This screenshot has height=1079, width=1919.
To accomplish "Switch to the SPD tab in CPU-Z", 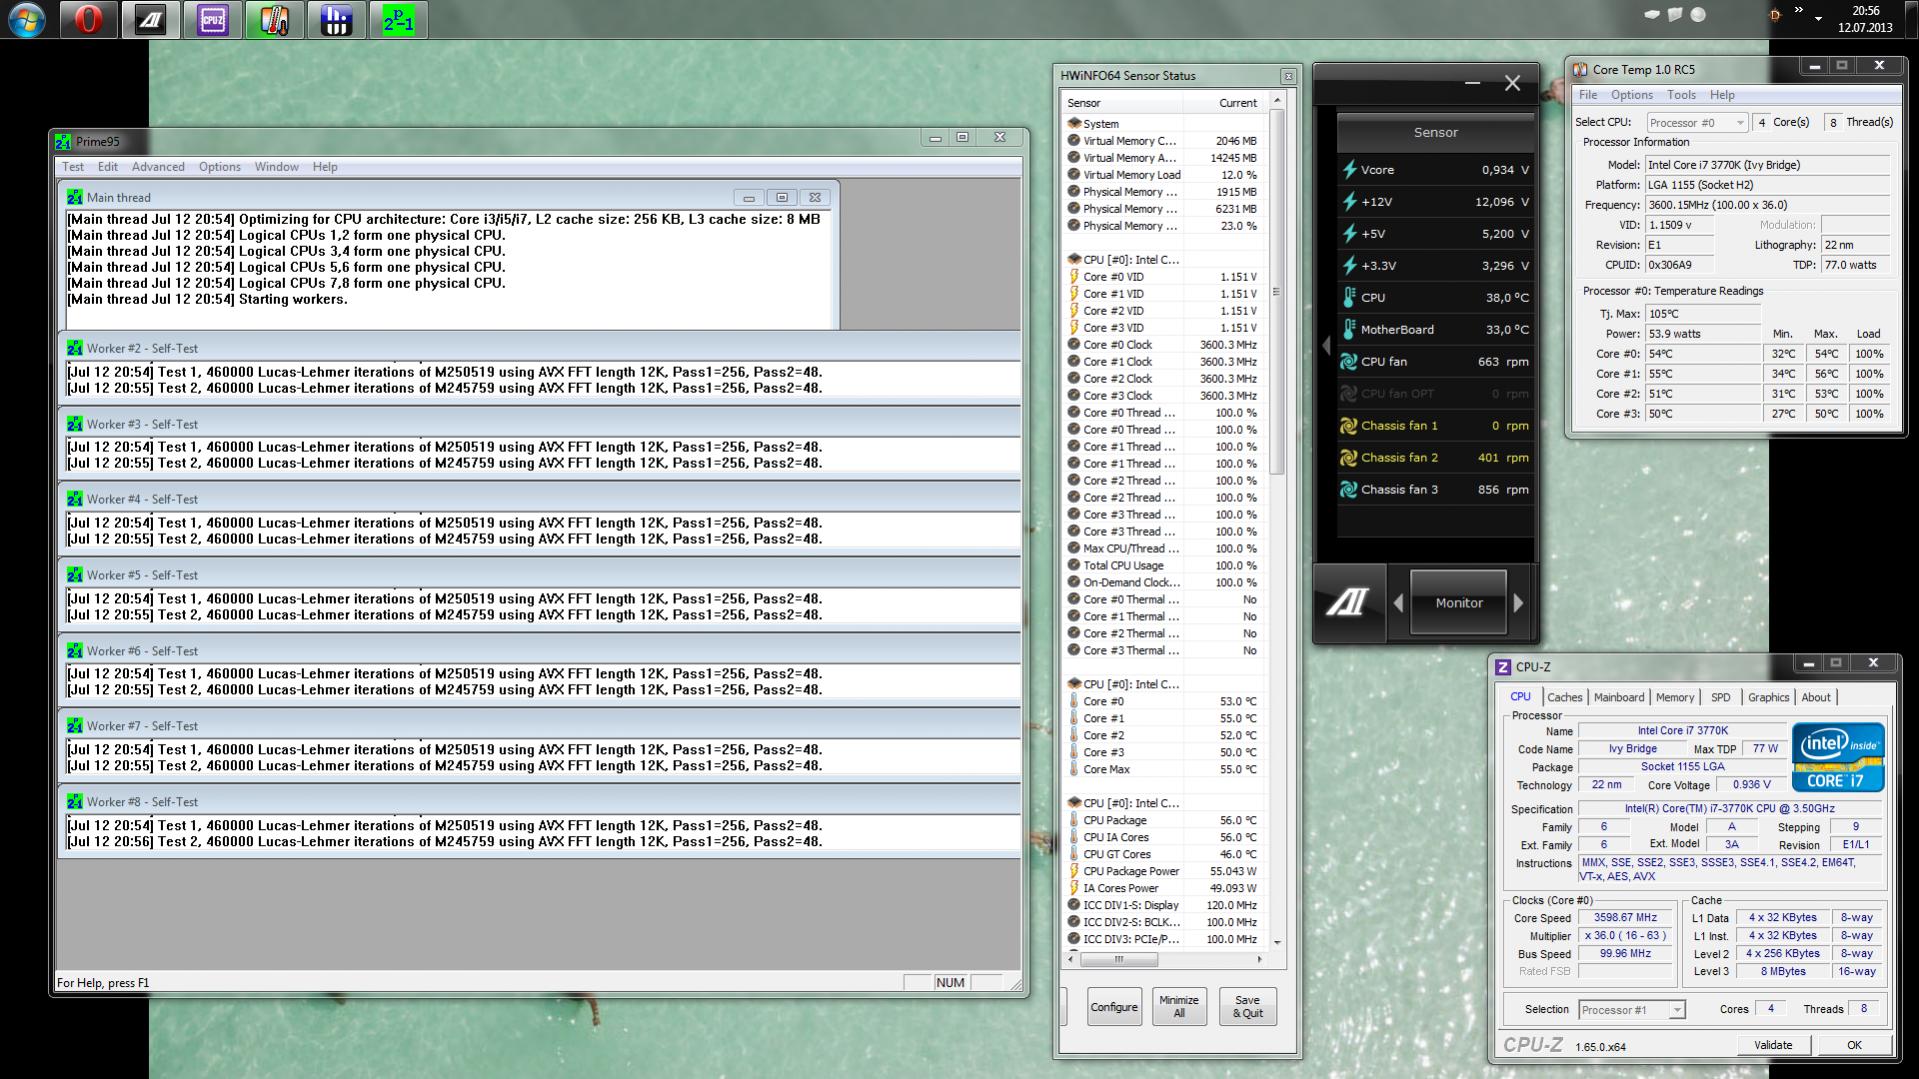I will (x=1720, y=698).
